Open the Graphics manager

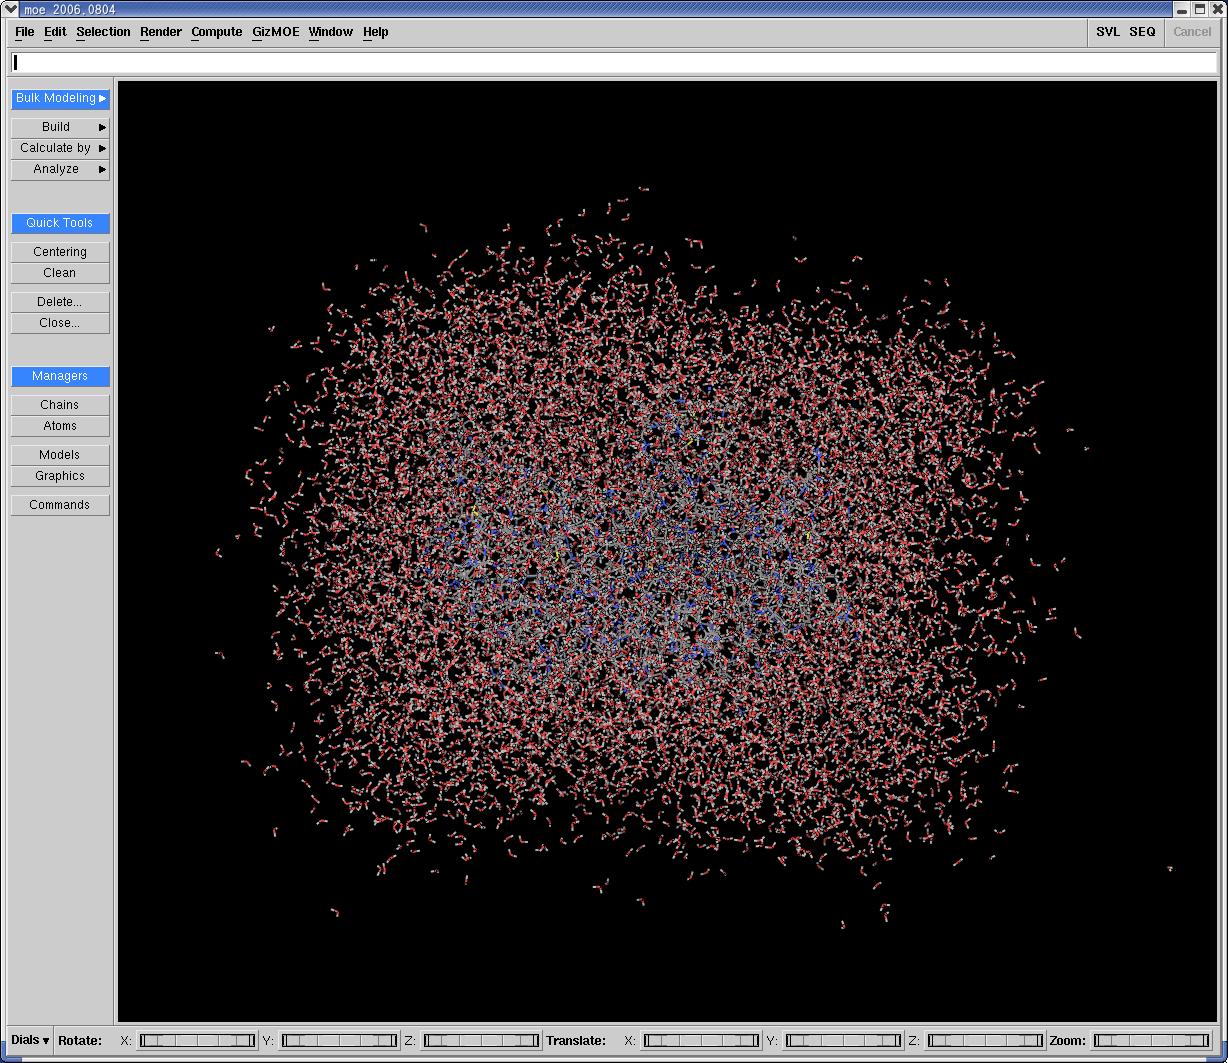[x=60, y=476]
